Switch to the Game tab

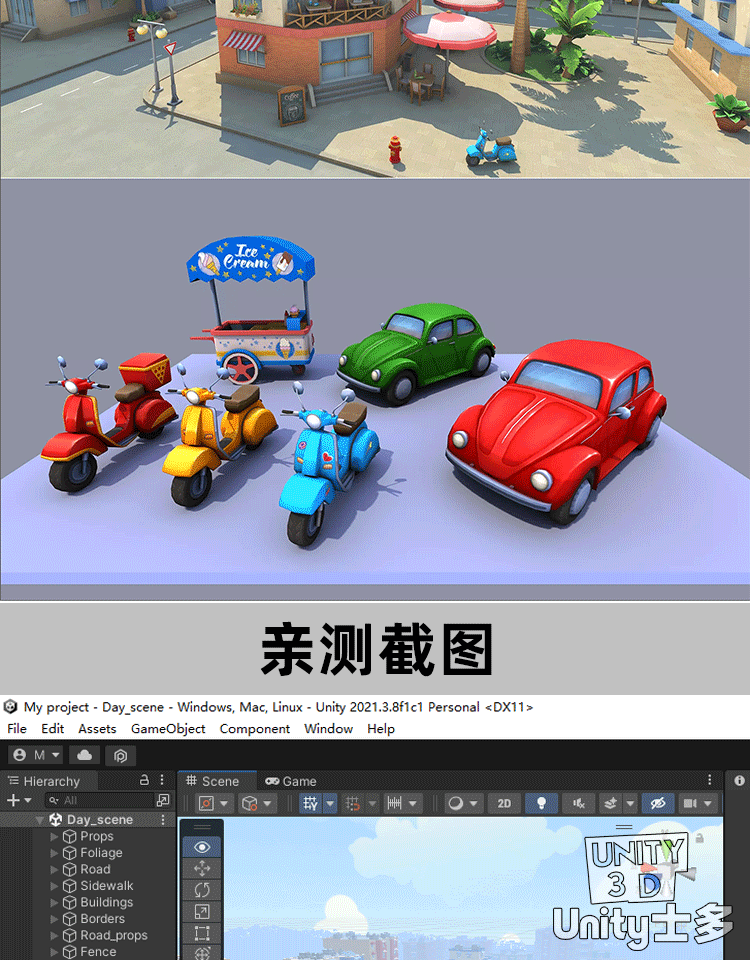pyautogui.click(x=290, y=781)
